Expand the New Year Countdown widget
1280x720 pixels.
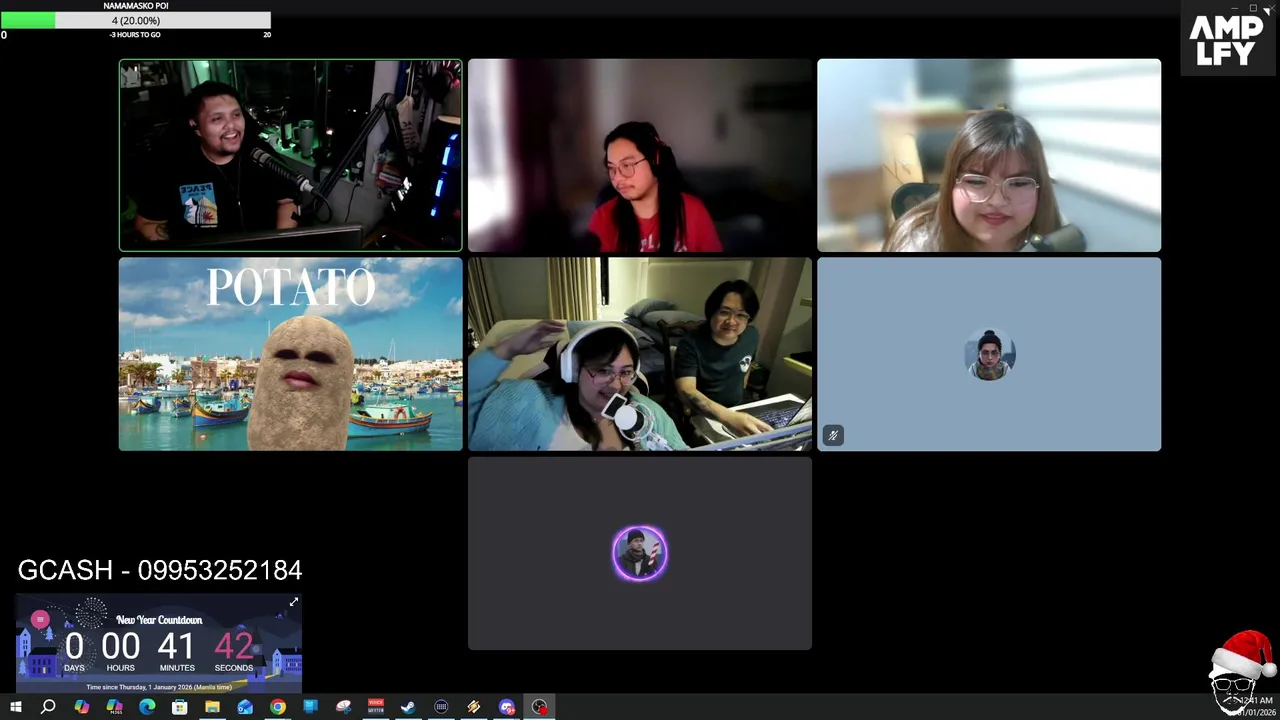pyautogui.click(x=293, y=602)
